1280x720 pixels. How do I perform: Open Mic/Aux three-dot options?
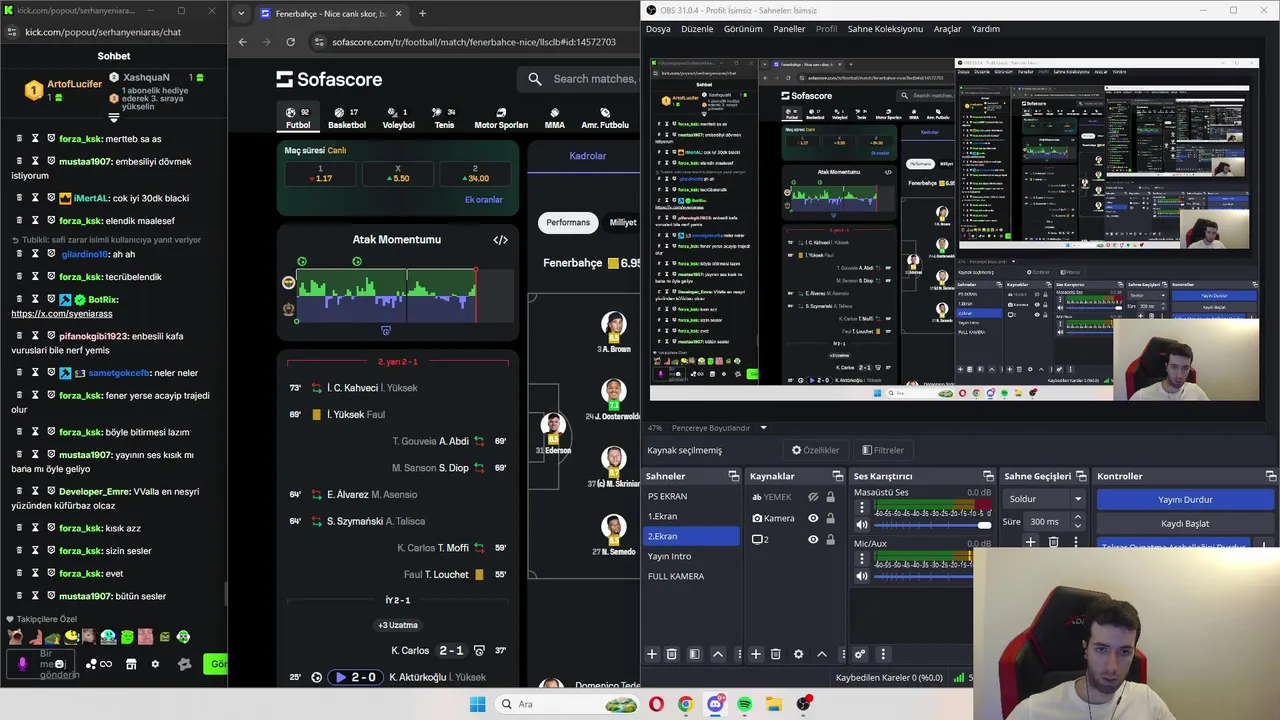(862, 559)
